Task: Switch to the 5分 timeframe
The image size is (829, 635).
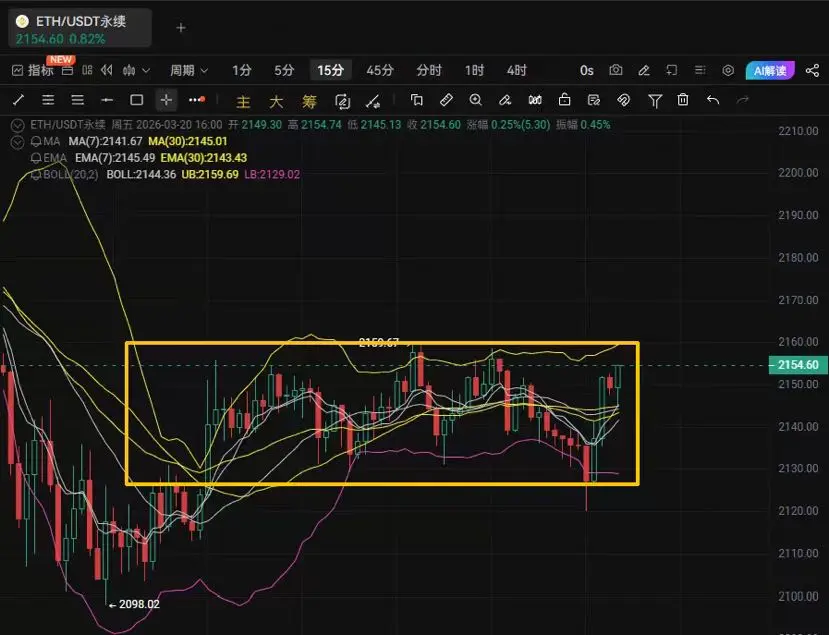Action: click(284, 70)
